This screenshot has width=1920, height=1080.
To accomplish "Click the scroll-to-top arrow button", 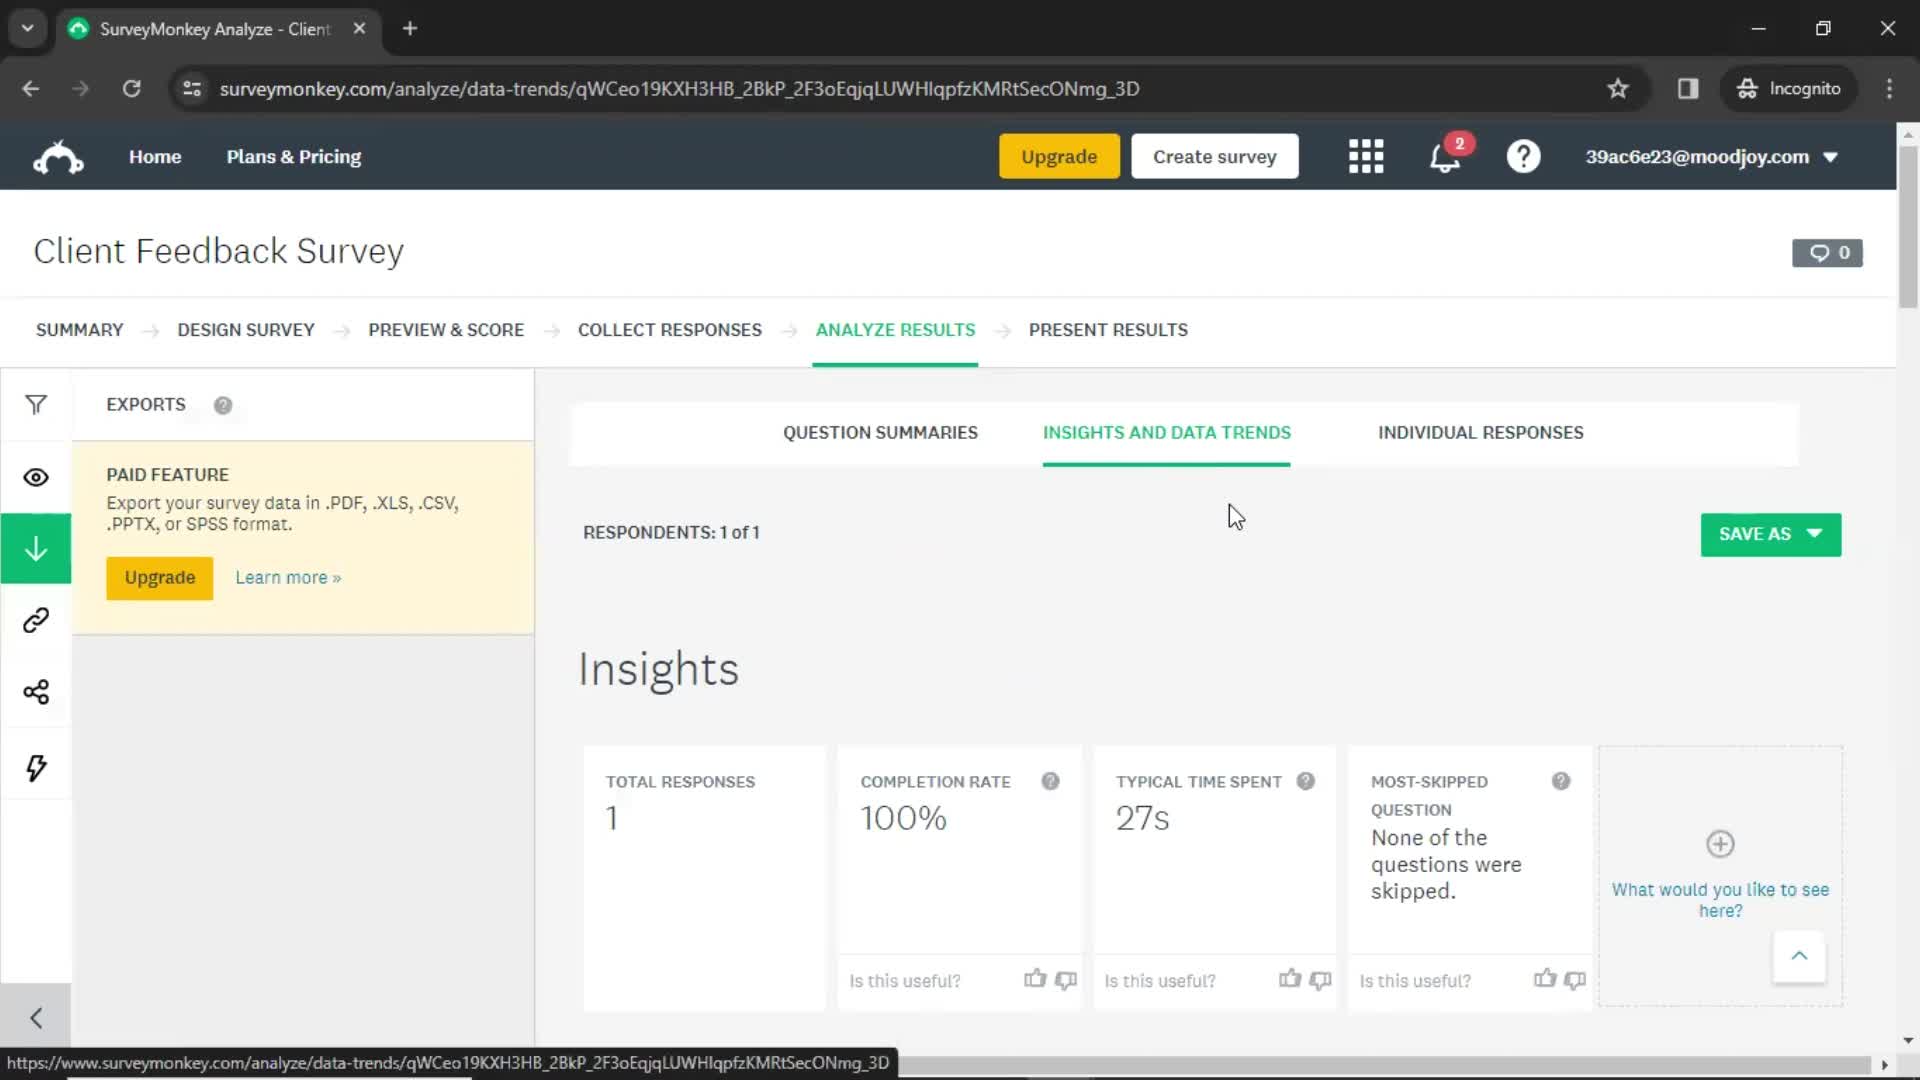I will point(1800,955).
